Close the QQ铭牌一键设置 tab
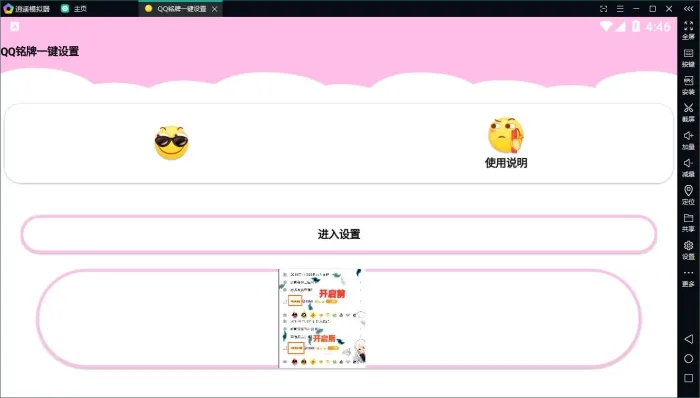Viewport: 700px width, 398px height. tap(215, 9)
